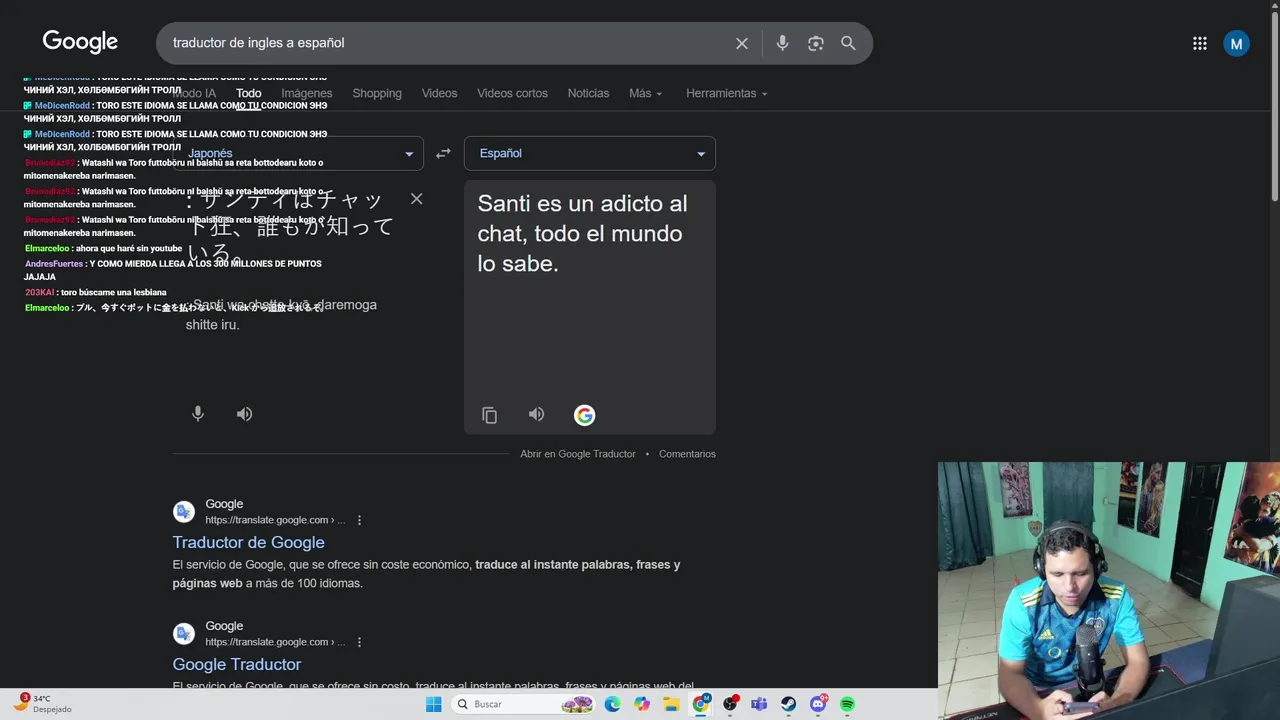Start voice search with the microphone icon
Screen dimensions: 1280x720
782,43
